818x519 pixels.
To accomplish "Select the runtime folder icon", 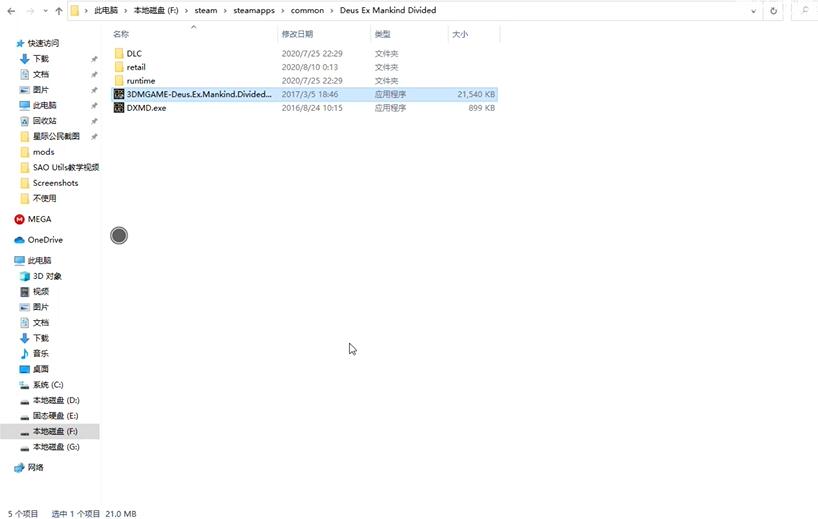I will coord(119,80).
